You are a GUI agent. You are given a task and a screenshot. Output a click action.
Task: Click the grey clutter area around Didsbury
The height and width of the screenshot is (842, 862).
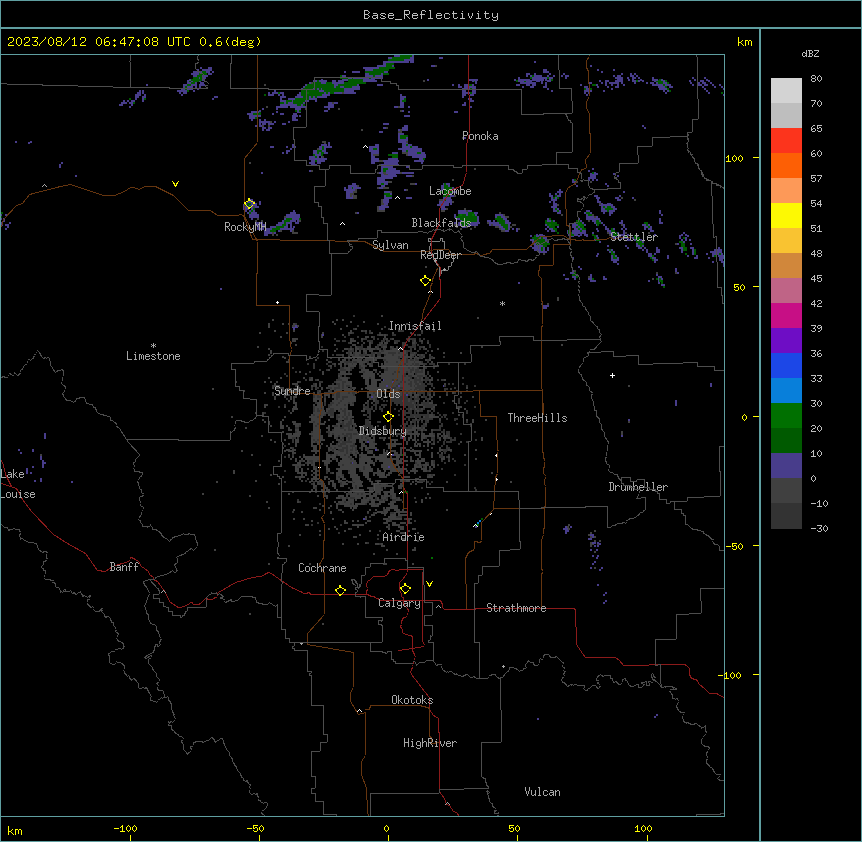(x=374, y=429)
